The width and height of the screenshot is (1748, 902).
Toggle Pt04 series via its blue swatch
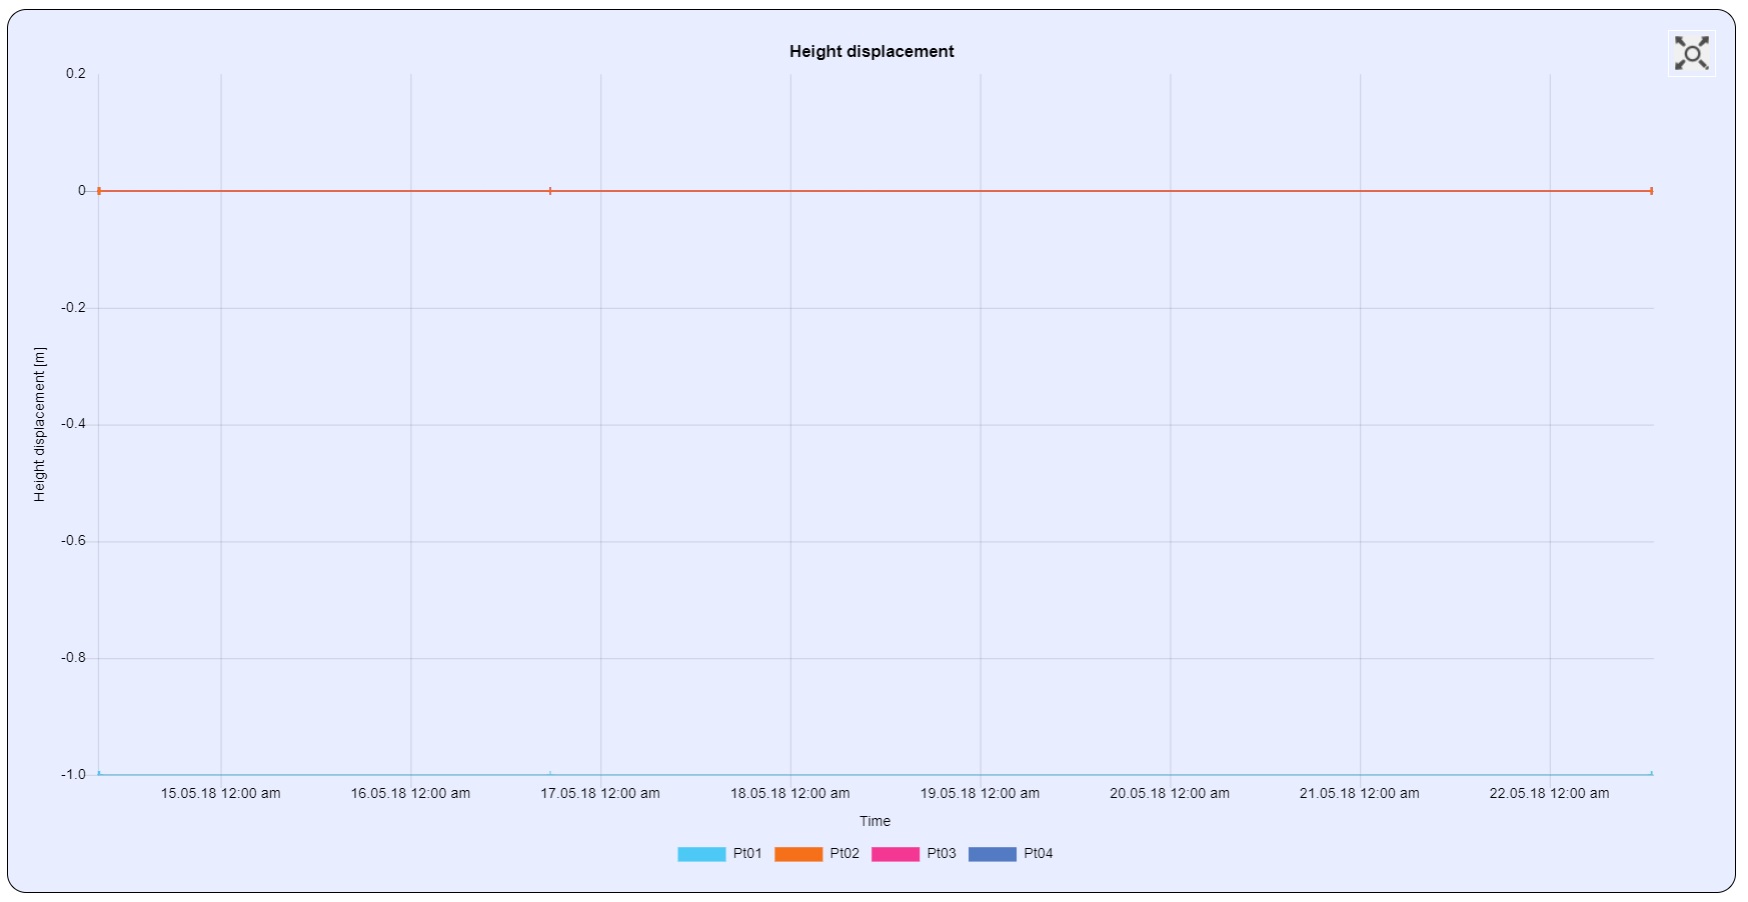pos(992,854)
